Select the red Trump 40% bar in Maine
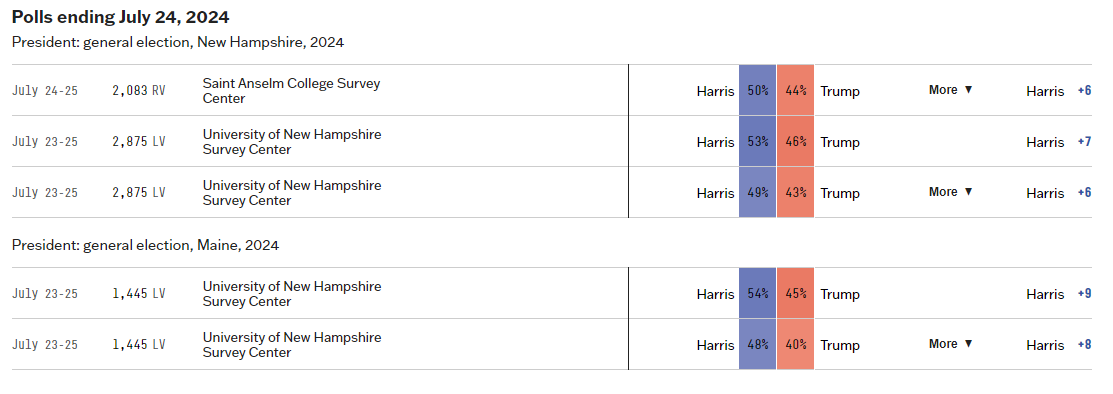This screenshot has width=1113, height=394. (x=796, y=344)
